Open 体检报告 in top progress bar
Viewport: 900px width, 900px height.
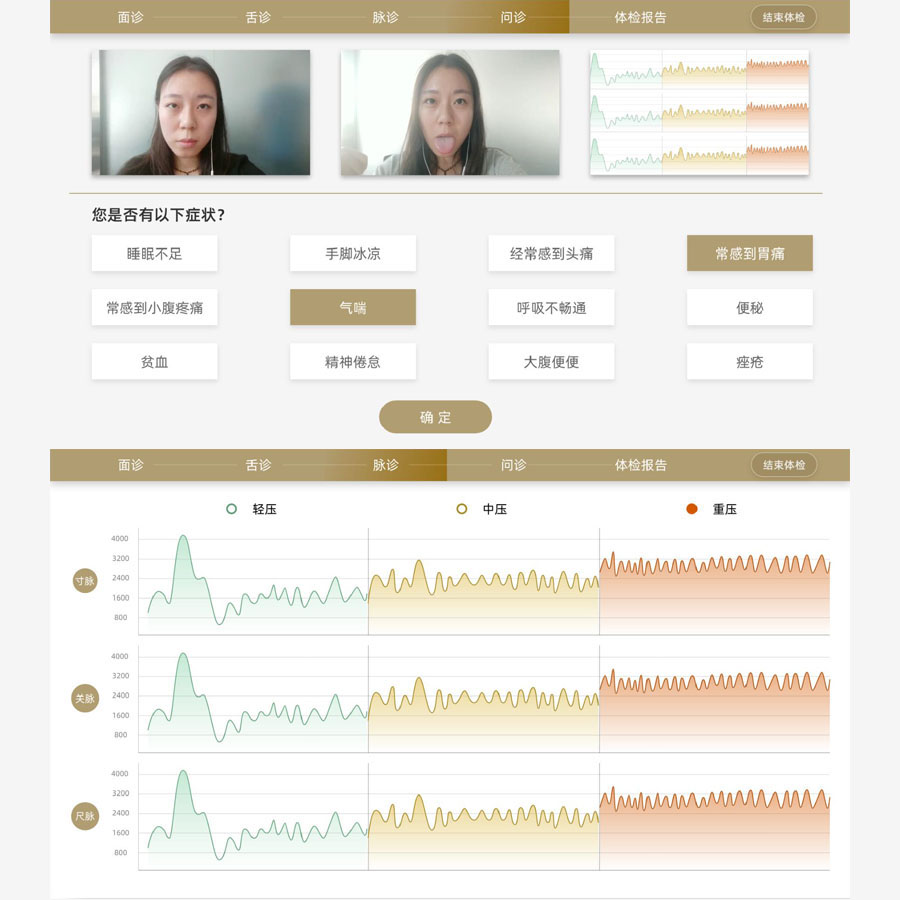pos(641,17)
